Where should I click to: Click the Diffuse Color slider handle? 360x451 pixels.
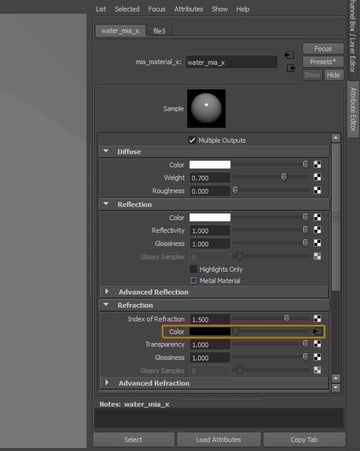[x=305, y=164]
